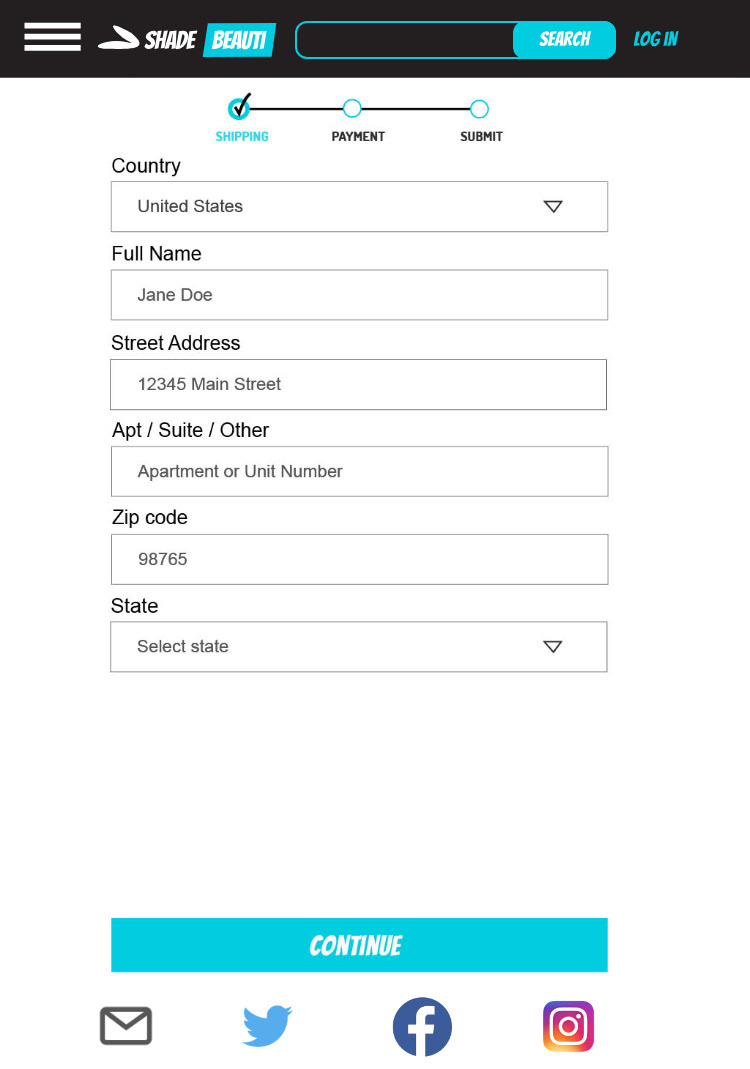Go to the SUBMIT step label
The image size is (750, 1069).
click(481, 136)
